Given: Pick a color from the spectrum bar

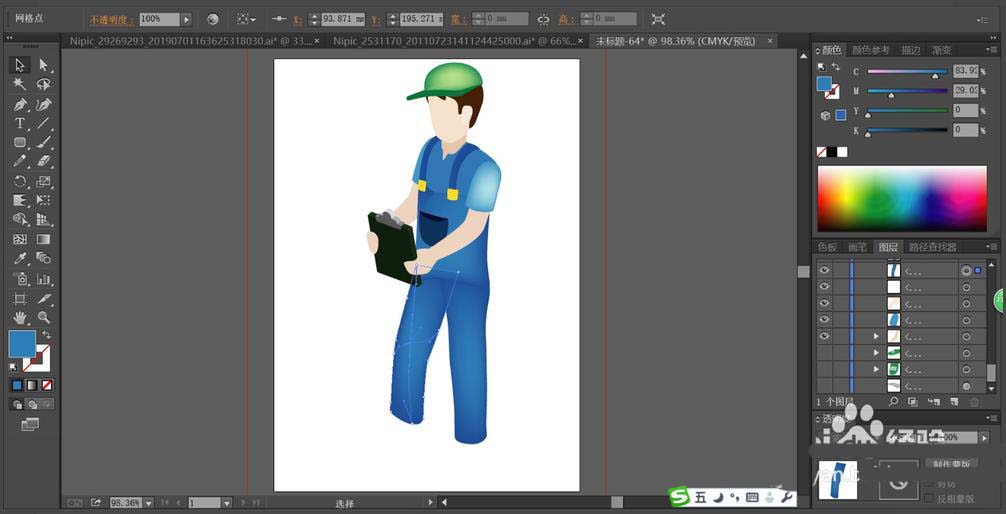Looking at the screenshot, I should point(901,198).
